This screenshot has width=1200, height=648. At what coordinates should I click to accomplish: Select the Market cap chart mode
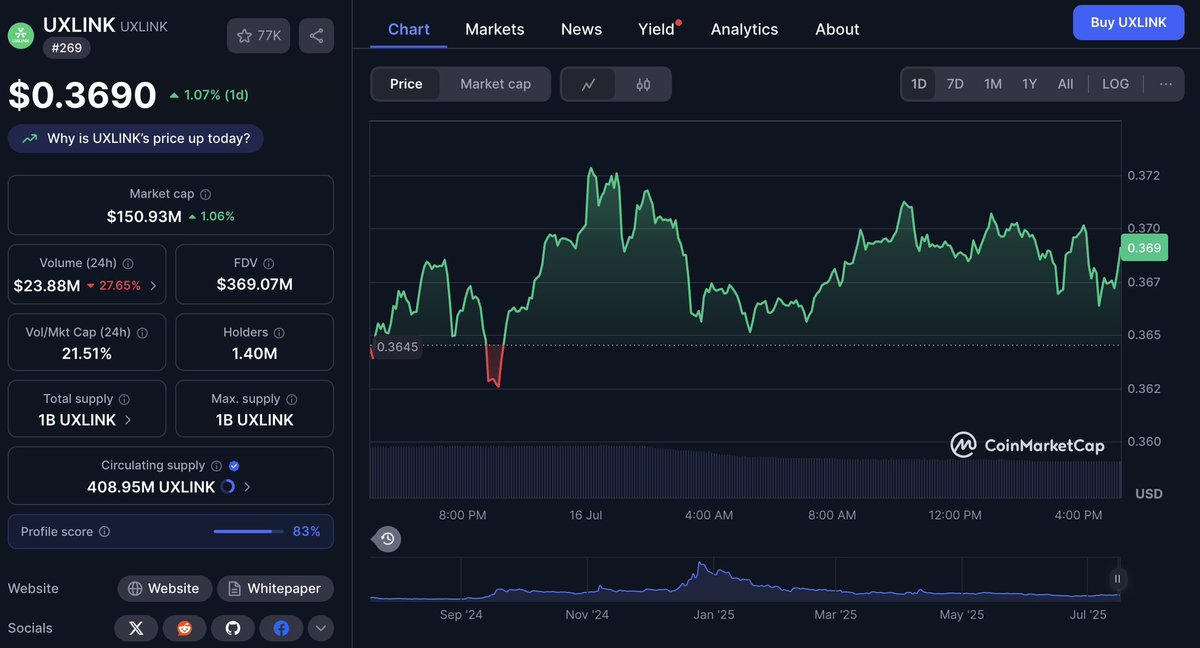click(x=495, y=84)
